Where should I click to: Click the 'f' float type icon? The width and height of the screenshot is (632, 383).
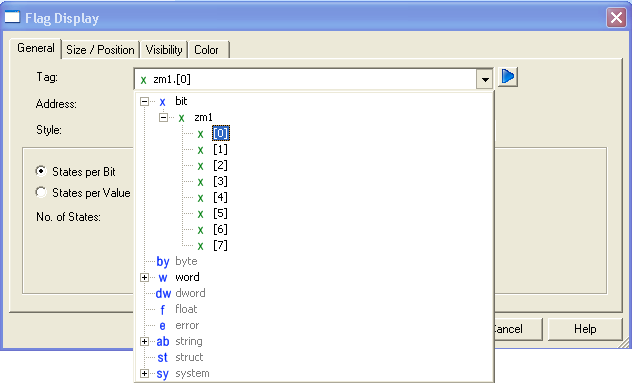pos(162,310)
